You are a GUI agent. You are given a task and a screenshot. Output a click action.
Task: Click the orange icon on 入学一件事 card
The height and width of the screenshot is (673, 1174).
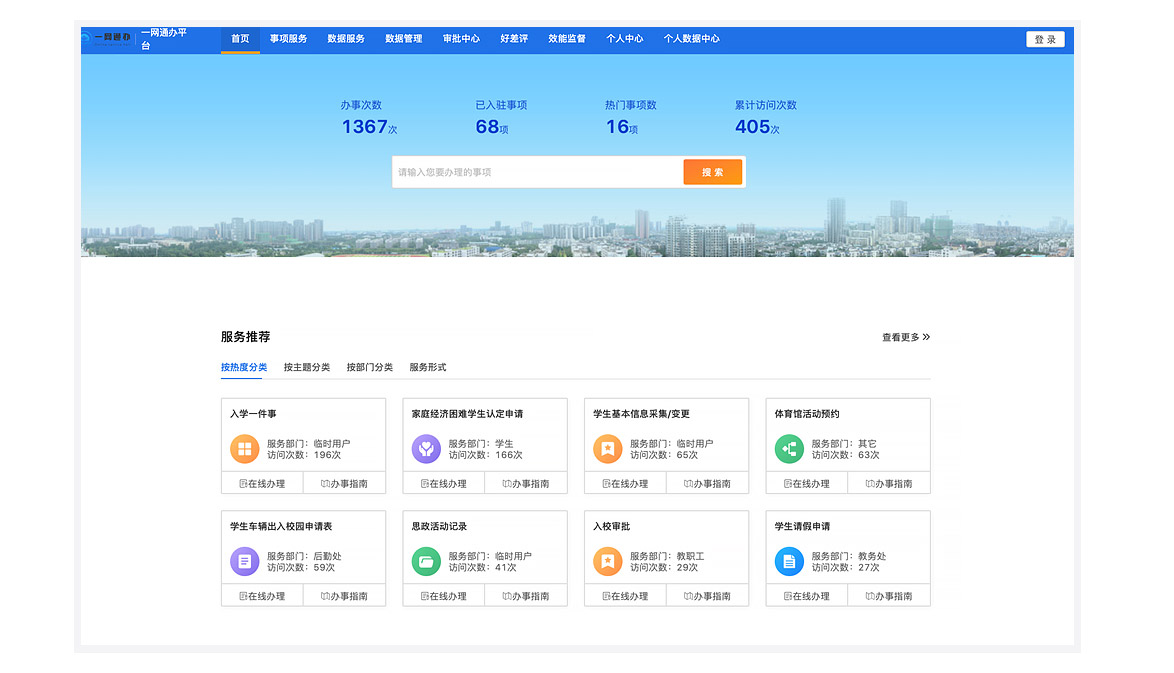(244, 449)
